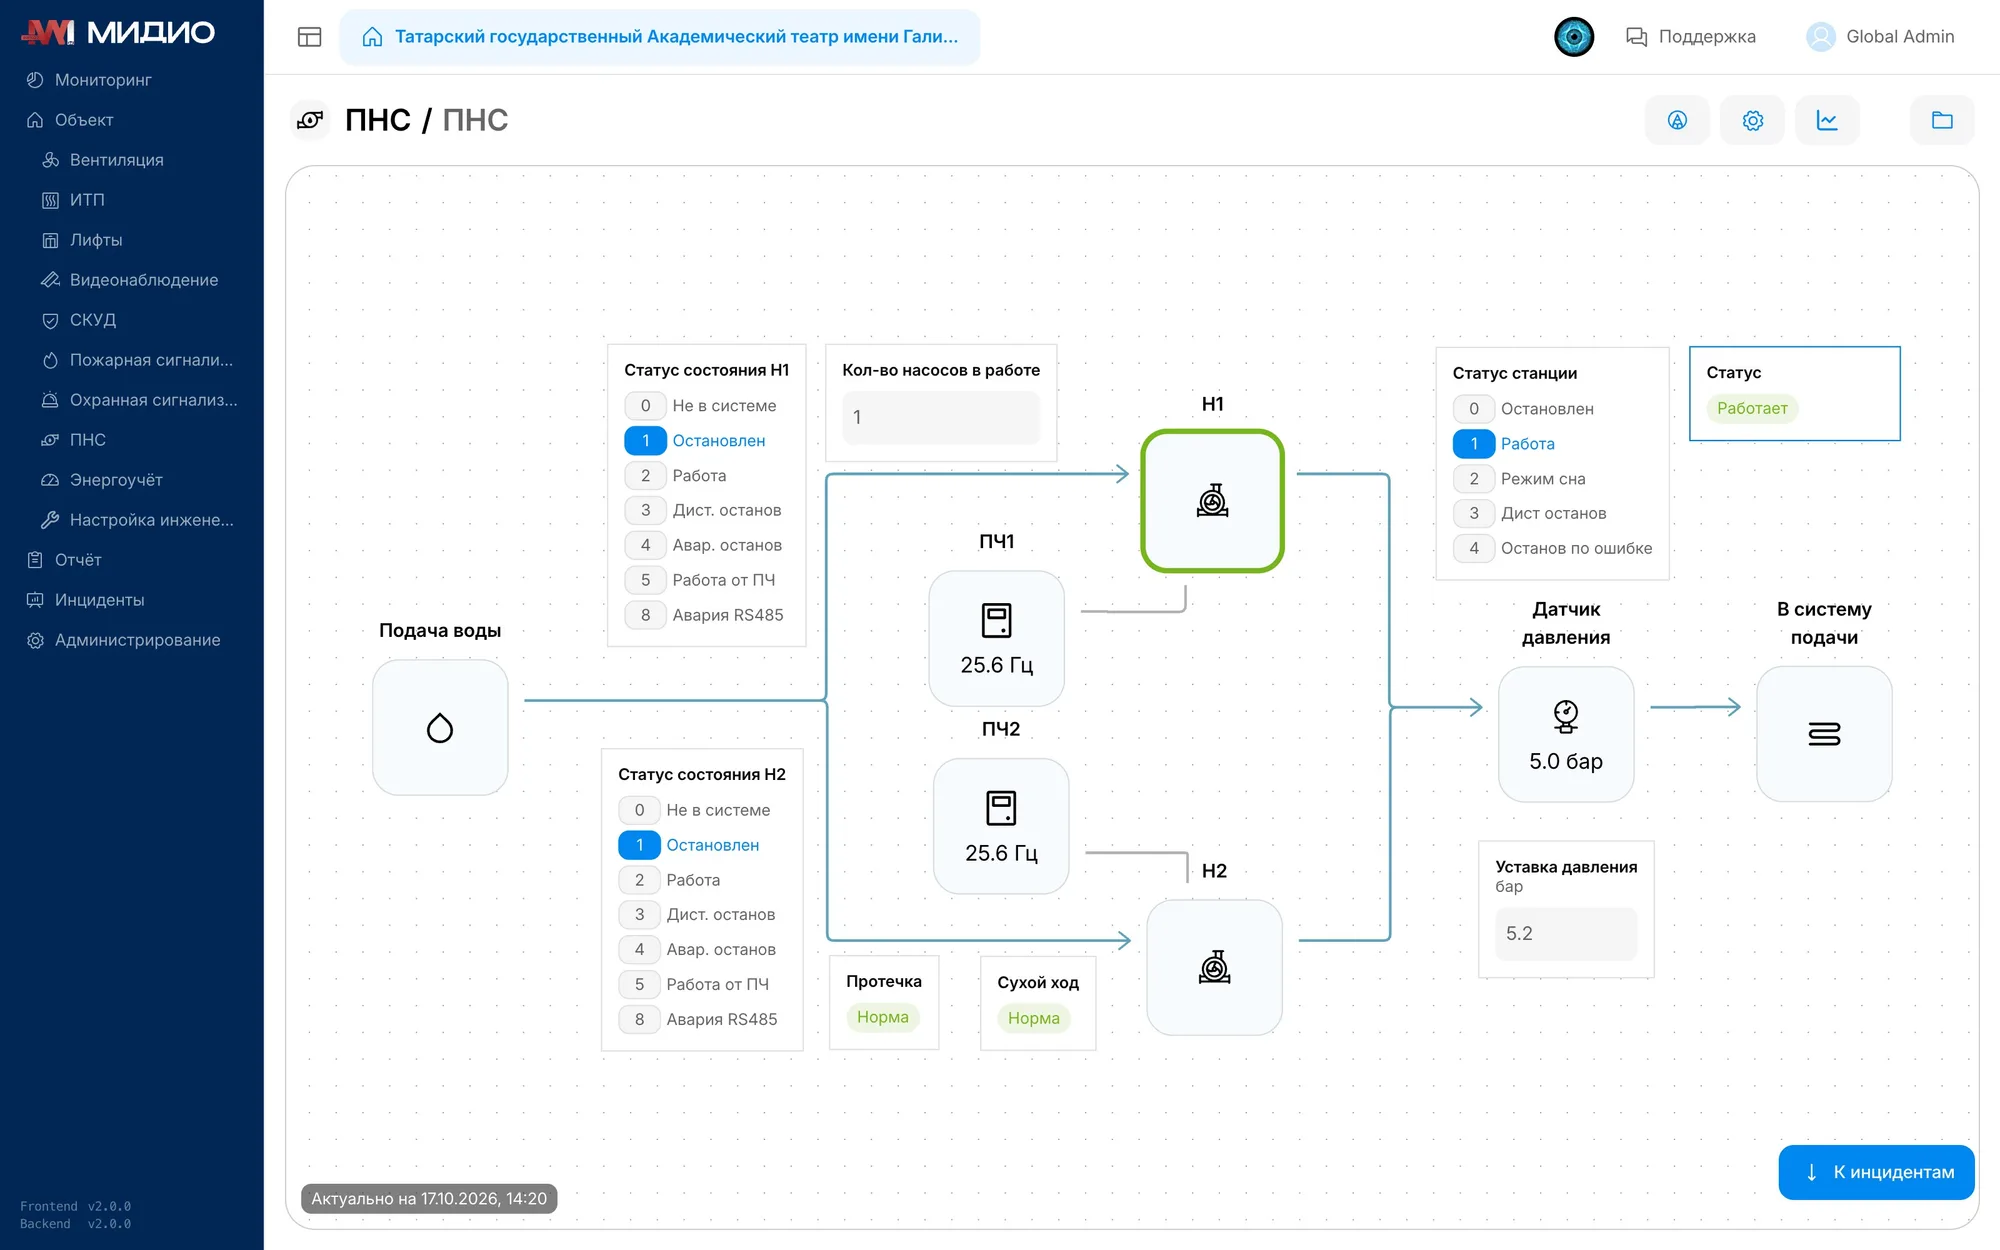Click the home icon in breadcrumb
Screen dimensions: 2000x1250
(x=372, y=37)
